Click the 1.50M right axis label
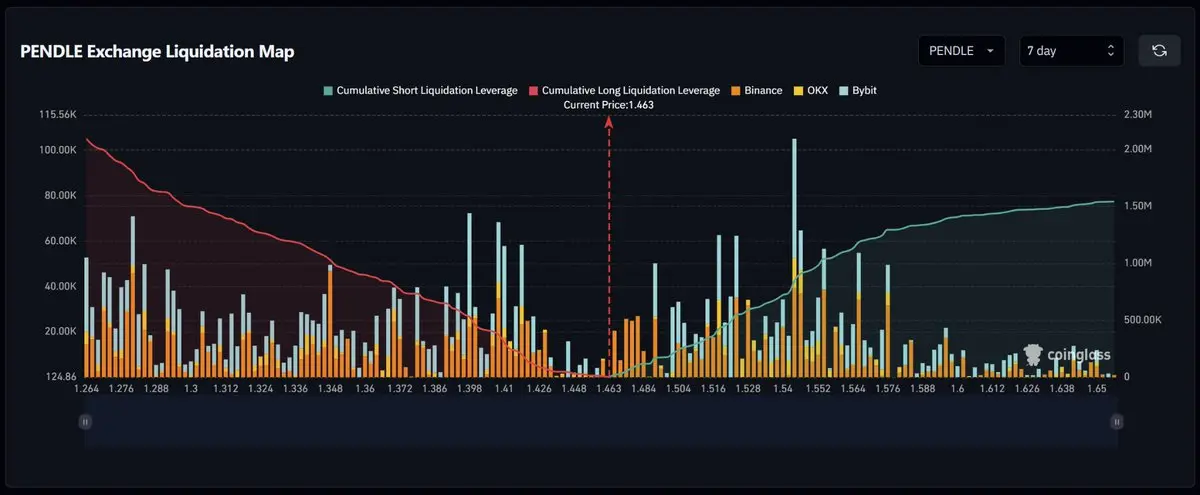The image size is (1200, 495). [x=1138, y=206]
